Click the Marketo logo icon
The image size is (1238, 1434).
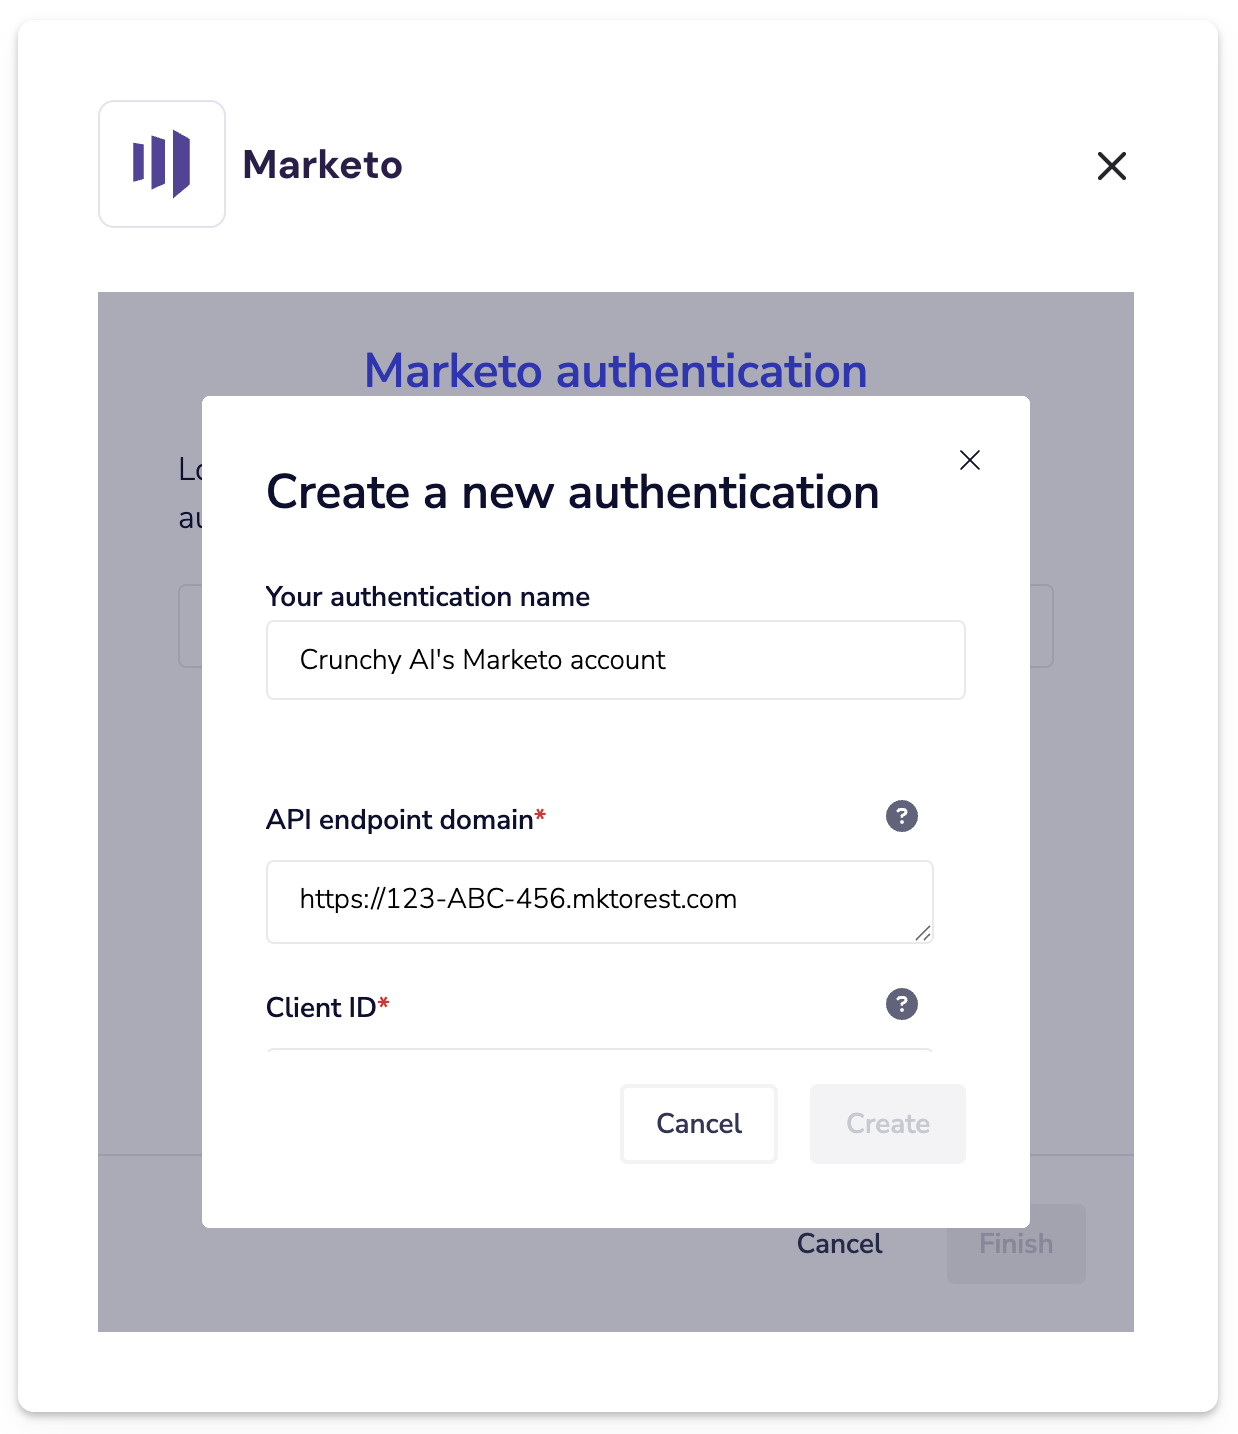pos(162,164)
